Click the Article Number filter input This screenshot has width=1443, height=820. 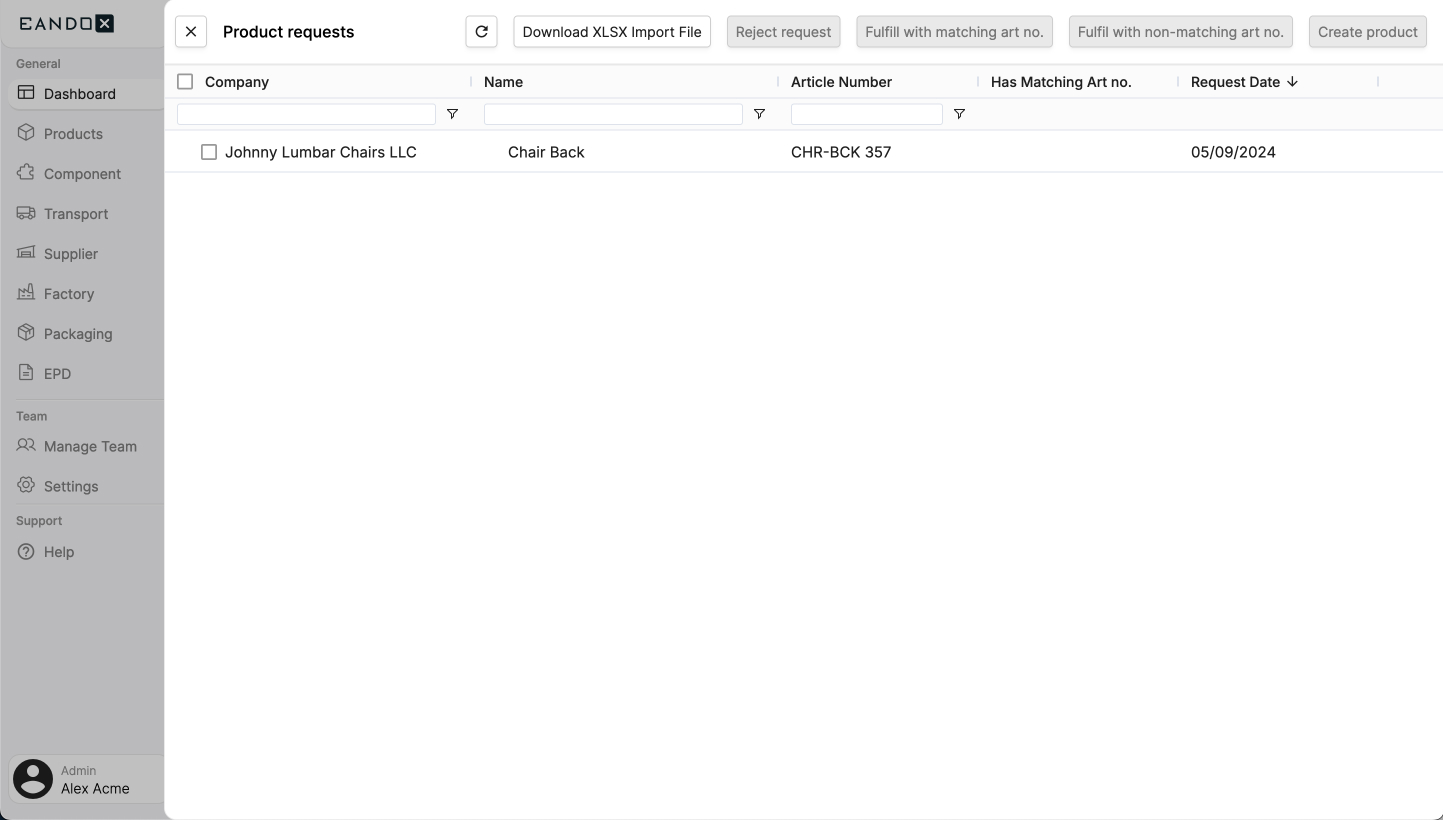click(866, 115)
